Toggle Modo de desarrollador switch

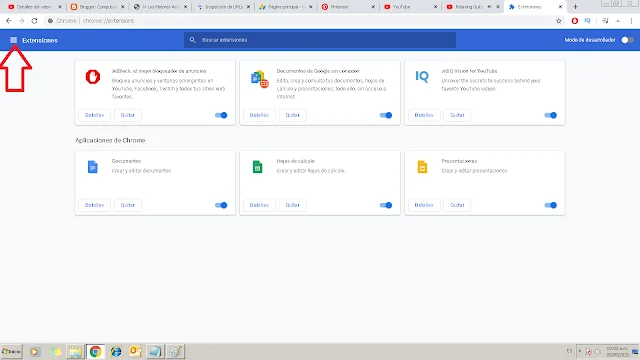(x=627, y=40)
